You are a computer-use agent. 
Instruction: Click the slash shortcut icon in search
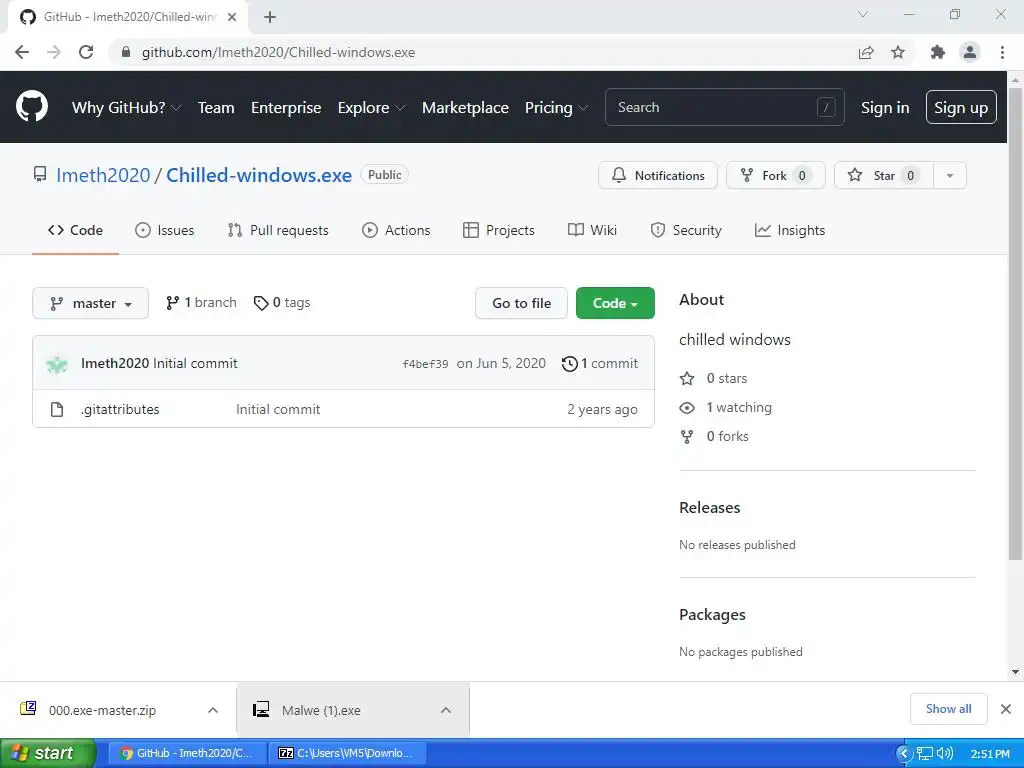coord(825,107)
